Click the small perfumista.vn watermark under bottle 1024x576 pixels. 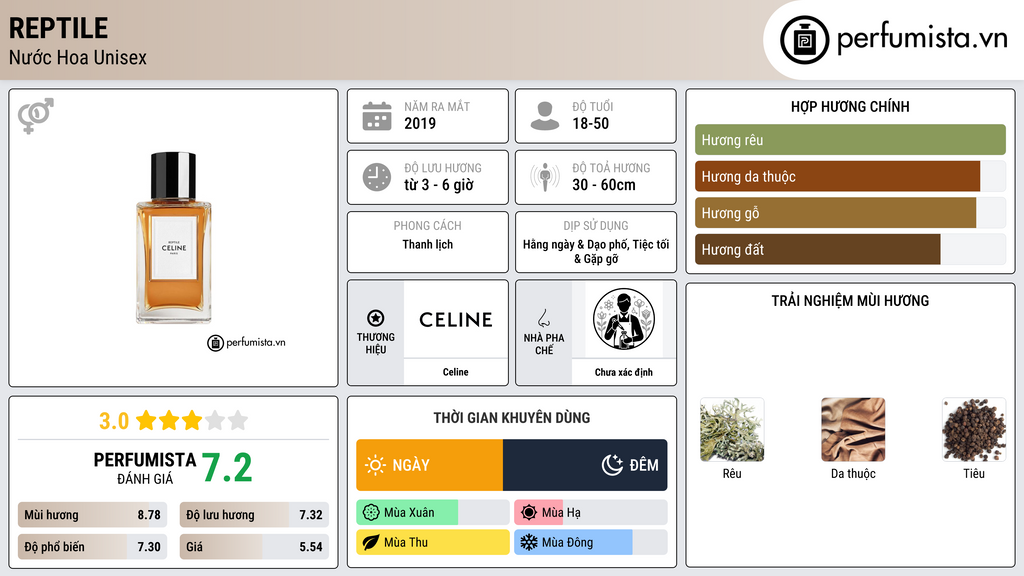pos(246,342)
